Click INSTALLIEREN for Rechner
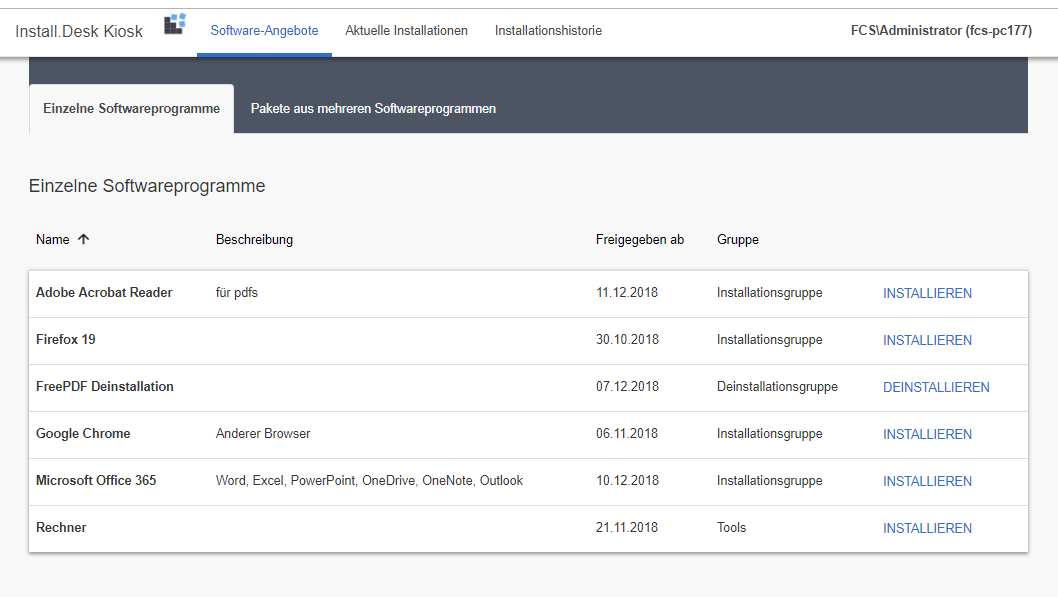The width and height of the screenshot is (1058, 597). point(927,528)
